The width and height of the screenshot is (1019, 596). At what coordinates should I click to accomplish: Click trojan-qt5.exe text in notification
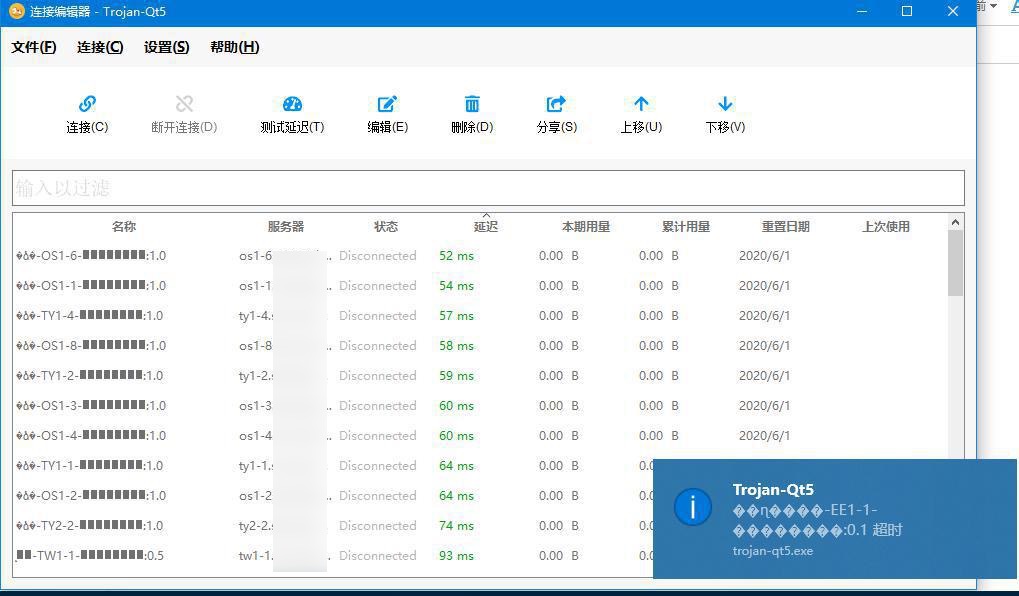[773, 551]
